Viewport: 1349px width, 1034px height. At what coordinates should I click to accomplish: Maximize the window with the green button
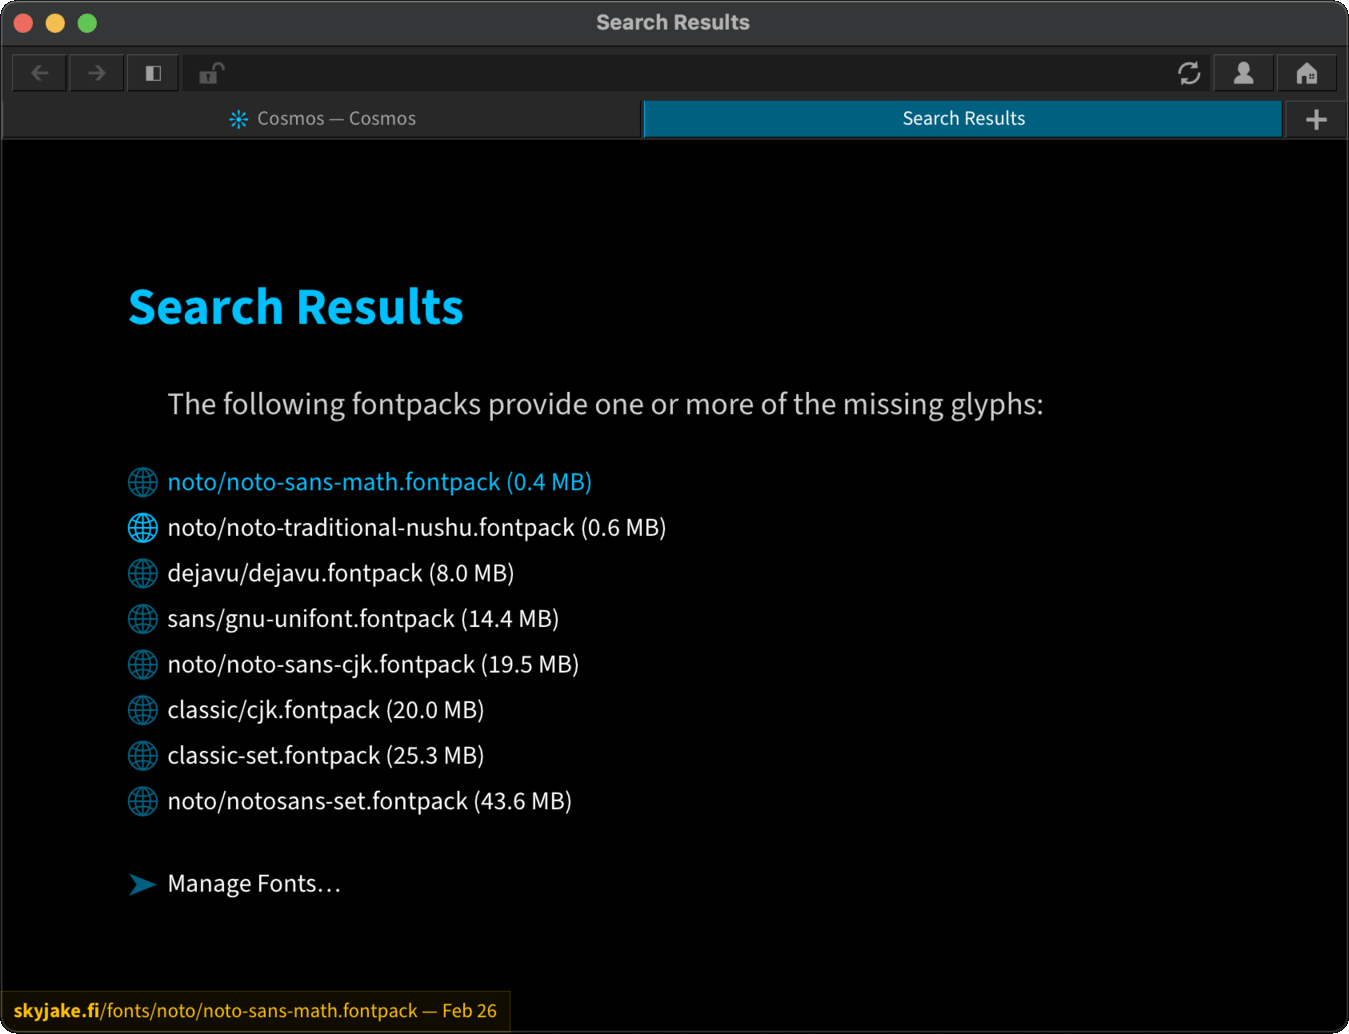coord(87,23)
